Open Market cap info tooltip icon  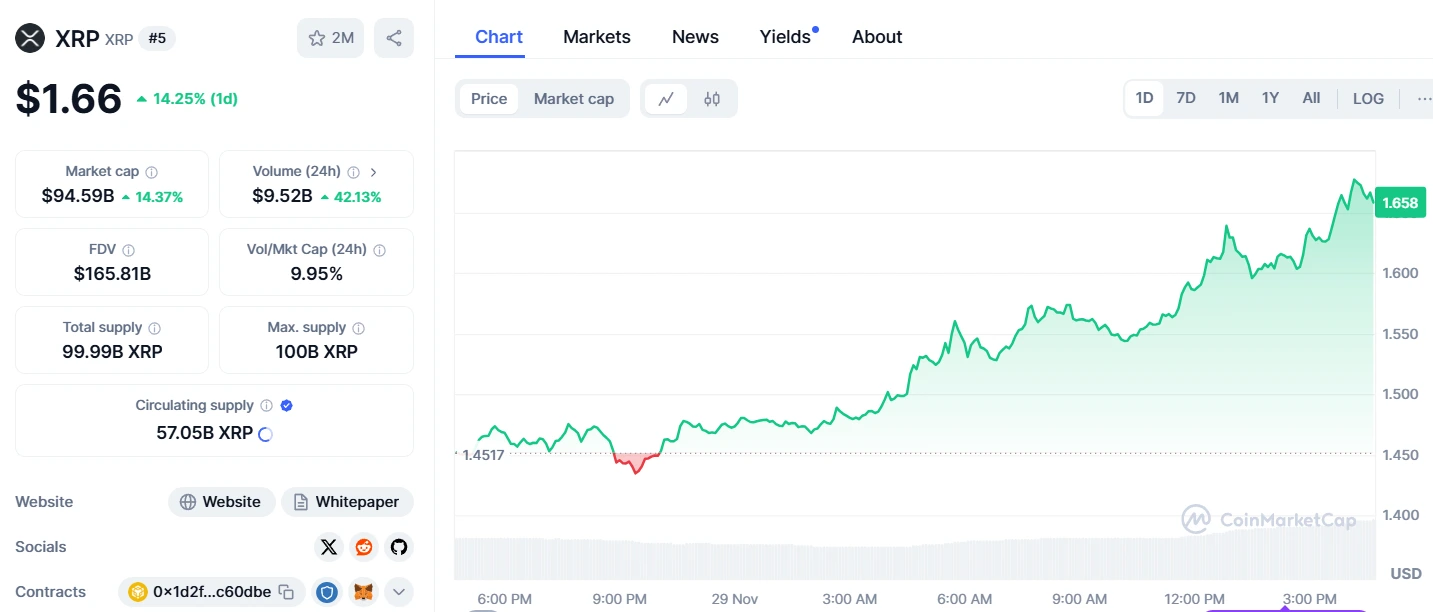tap(151, 172)
